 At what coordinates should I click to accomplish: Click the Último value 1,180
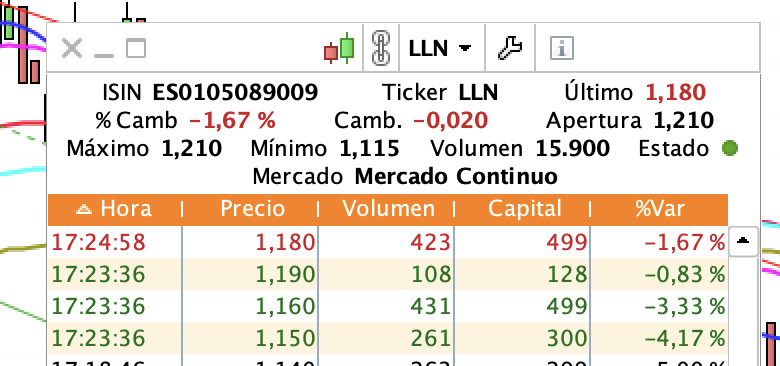tap(676, 92)
